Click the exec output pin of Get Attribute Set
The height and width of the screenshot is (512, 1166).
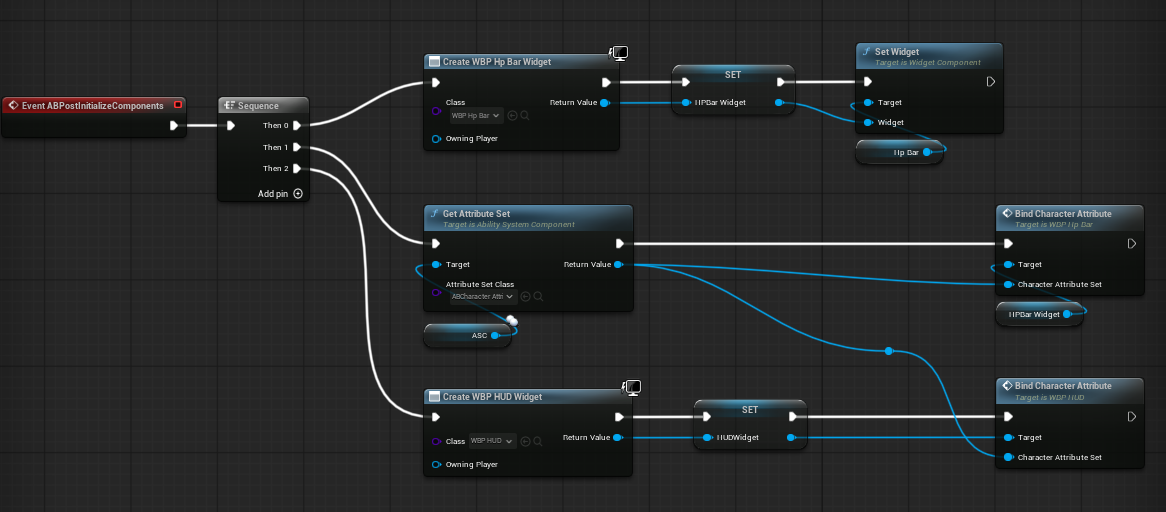pyautogui.click(x=619, y=243)
